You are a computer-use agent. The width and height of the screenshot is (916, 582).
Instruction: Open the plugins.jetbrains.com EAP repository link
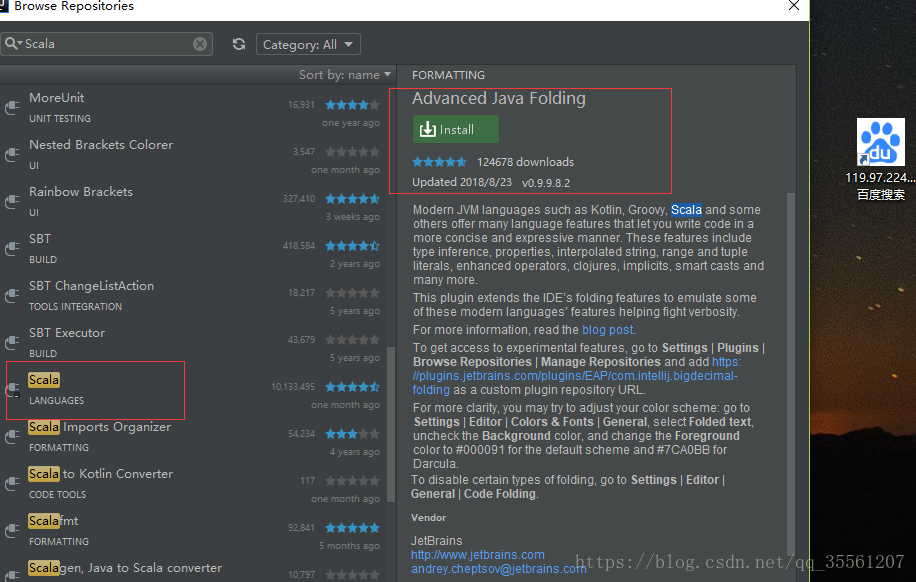(576, 376)
